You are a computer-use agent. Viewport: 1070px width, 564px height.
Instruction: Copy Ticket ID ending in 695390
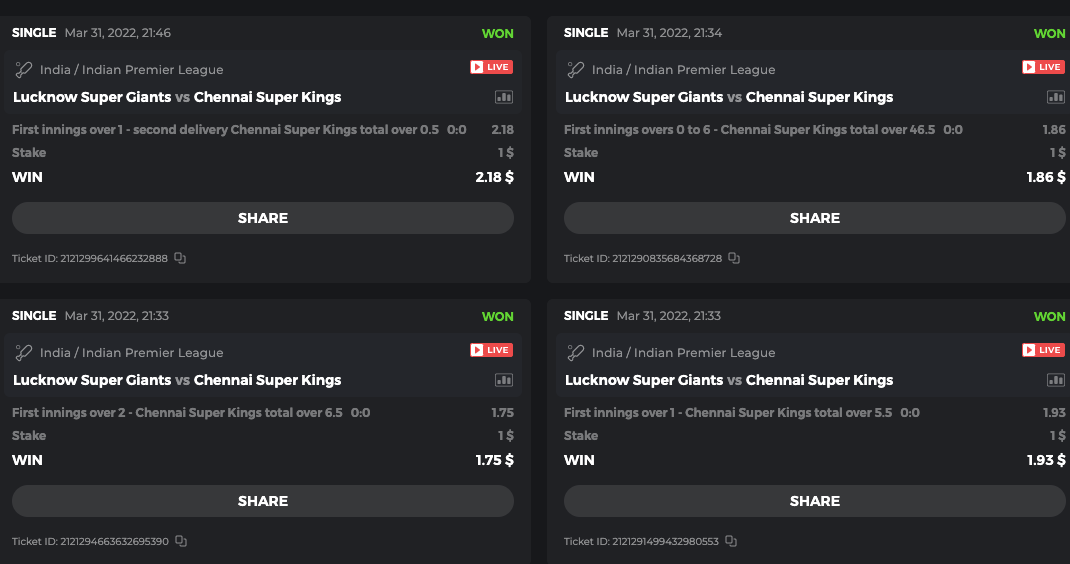point(181,541)
